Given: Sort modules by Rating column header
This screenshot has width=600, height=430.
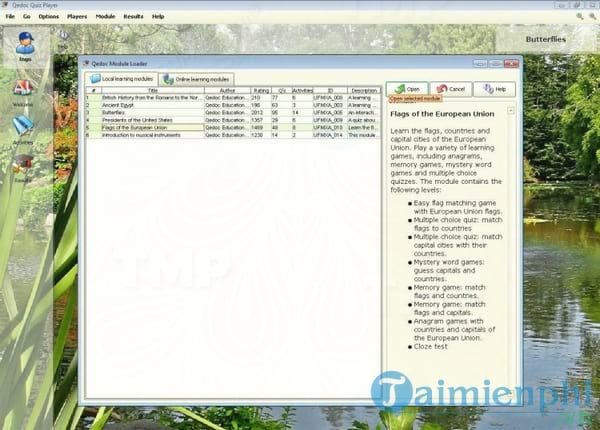Looking at the screenshot, I should (x=261, y=90).
